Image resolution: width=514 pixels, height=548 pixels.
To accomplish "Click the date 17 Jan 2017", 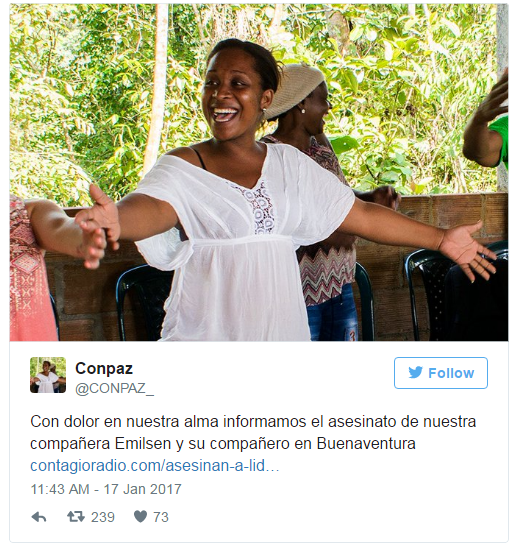I will click(143, 489).
